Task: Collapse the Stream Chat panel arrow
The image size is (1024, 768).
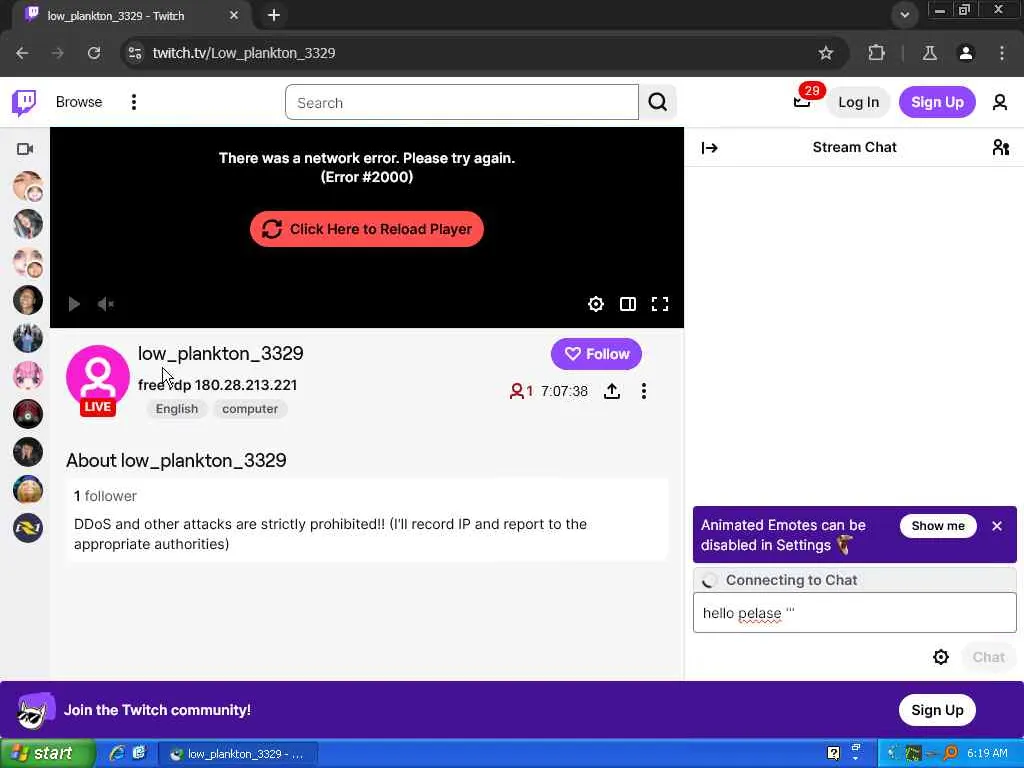Action: coord(709,148)
